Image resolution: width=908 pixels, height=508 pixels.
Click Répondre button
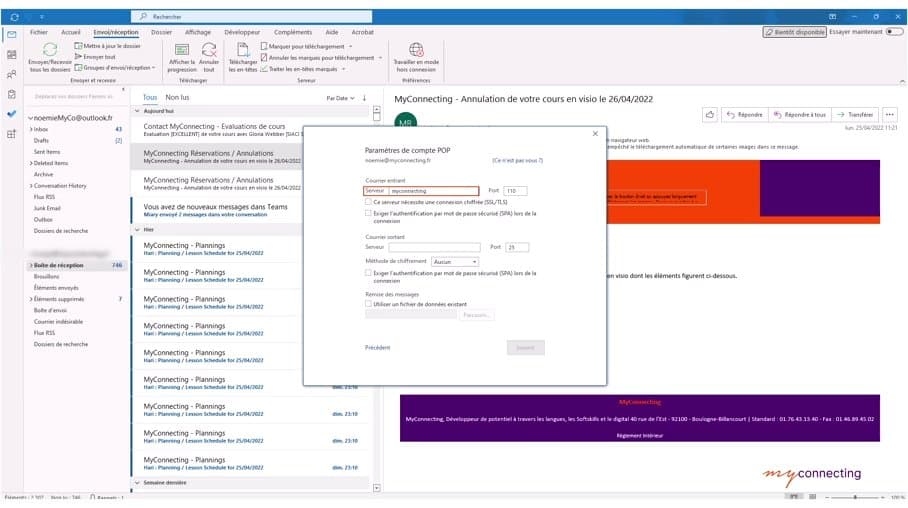(745, 115)
